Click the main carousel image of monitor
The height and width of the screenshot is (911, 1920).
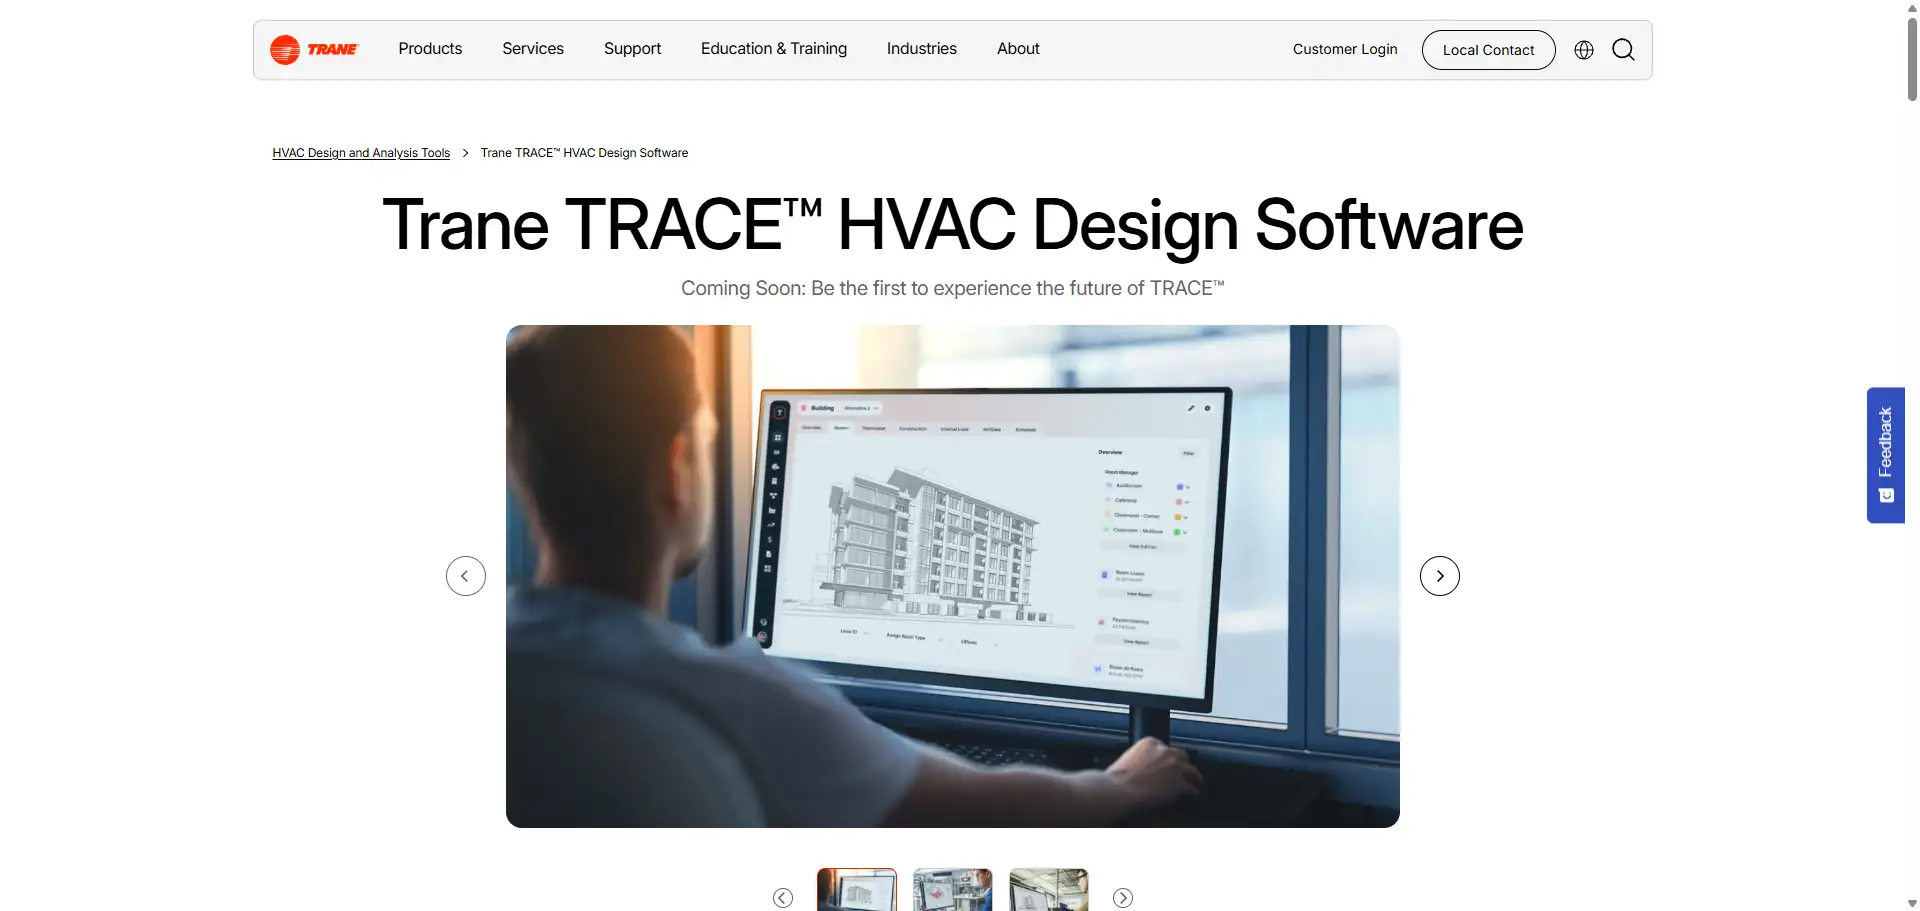click(953, 576)
